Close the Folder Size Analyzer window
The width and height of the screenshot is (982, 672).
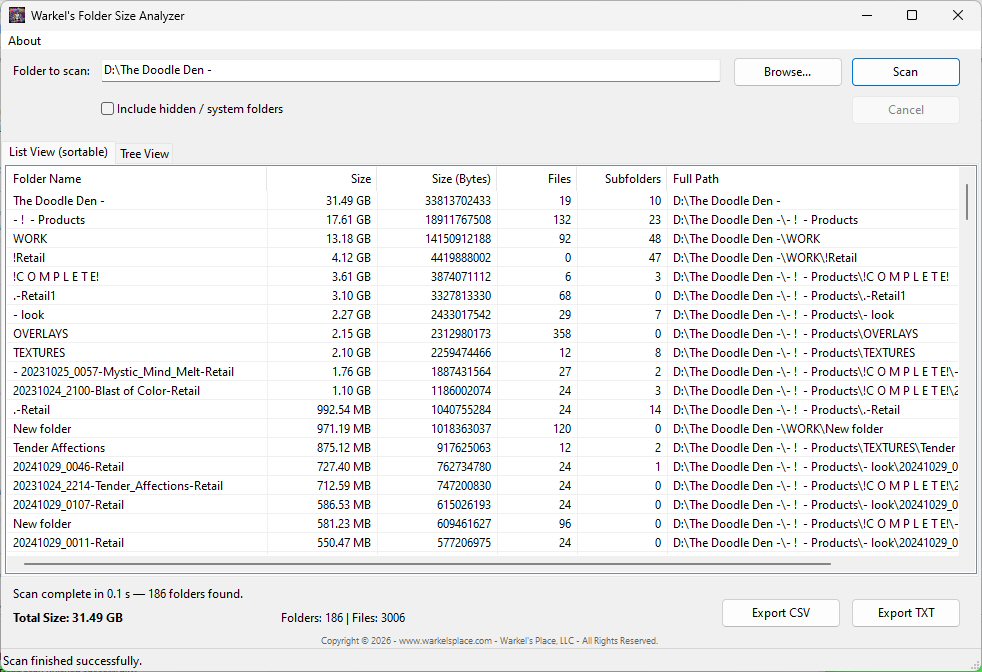(x=958, y=15)
